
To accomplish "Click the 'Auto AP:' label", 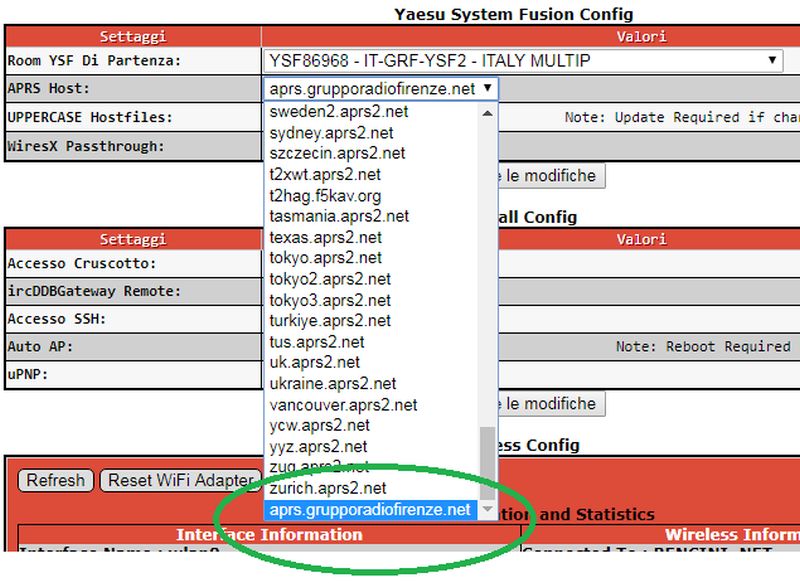I will pyautogui.click(x=40, y=347).
